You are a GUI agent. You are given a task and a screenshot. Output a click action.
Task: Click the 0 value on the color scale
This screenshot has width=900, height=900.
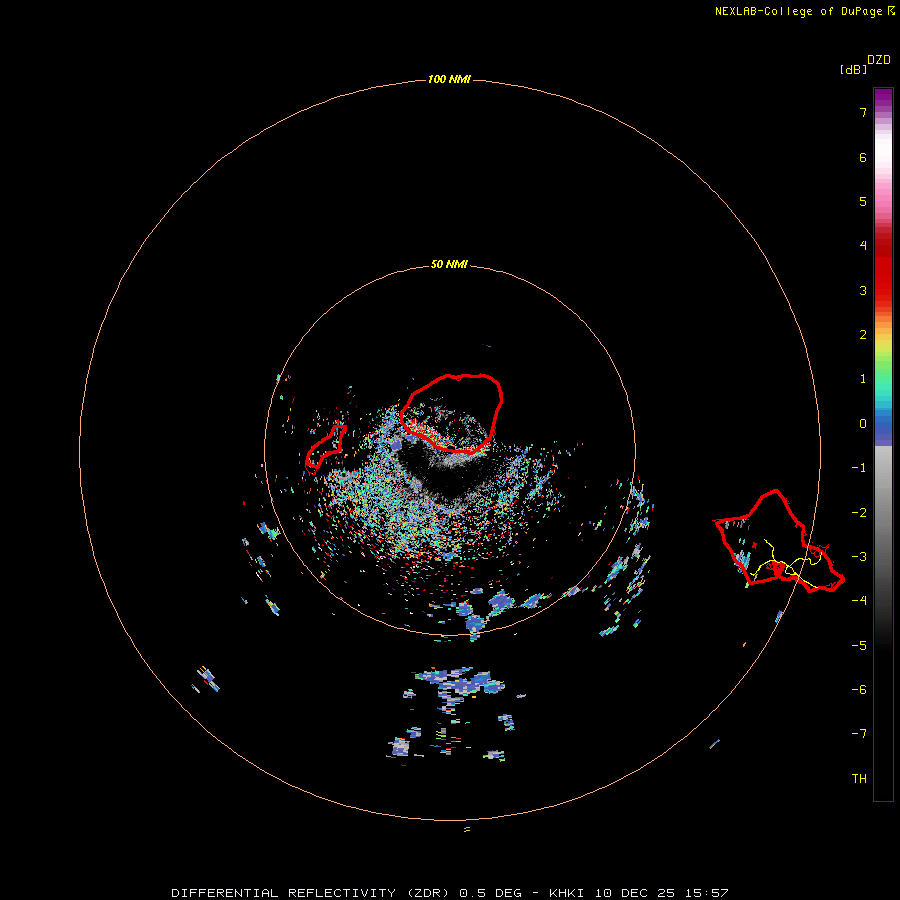863,424
